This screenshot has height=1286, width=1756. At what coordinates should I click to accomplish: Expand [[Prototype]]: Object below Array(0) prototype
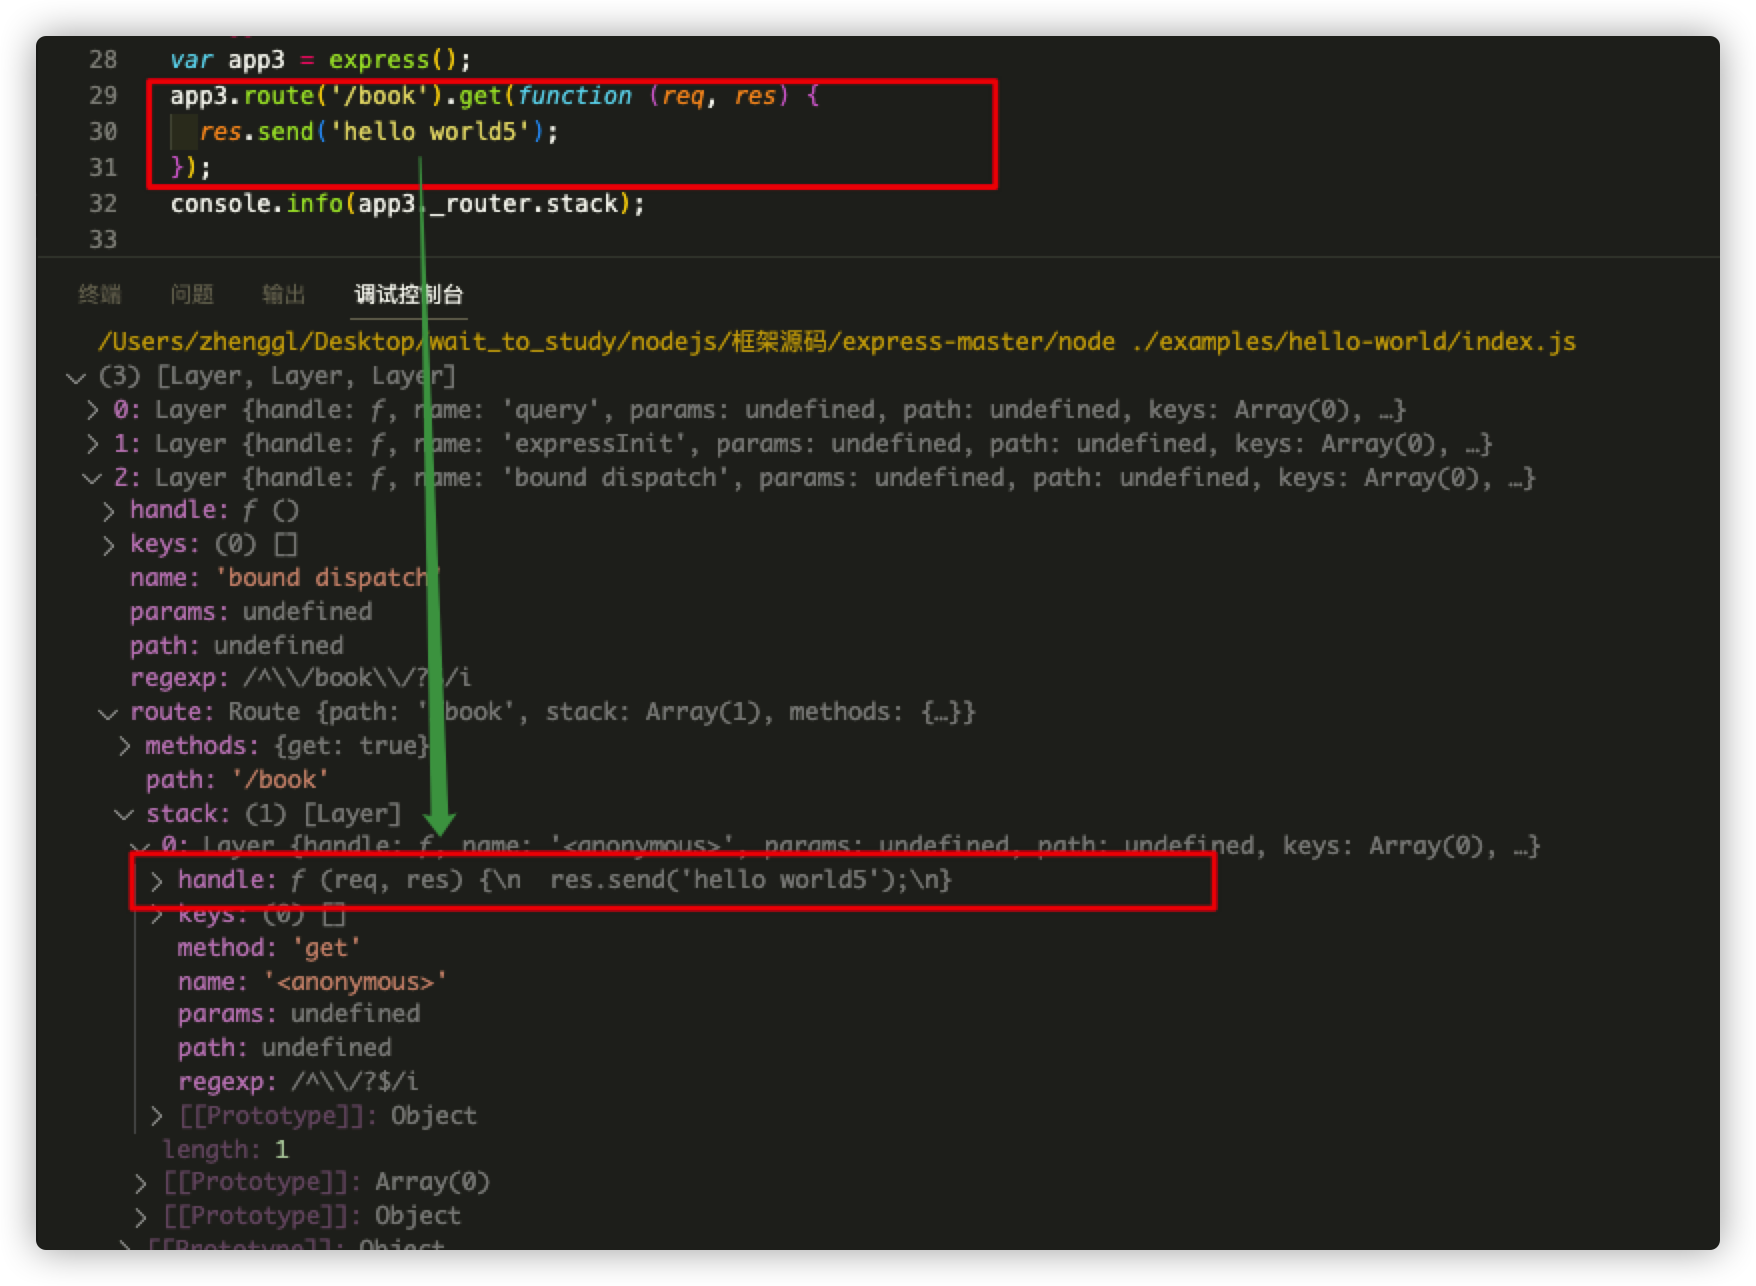[x=140, y=1217]
